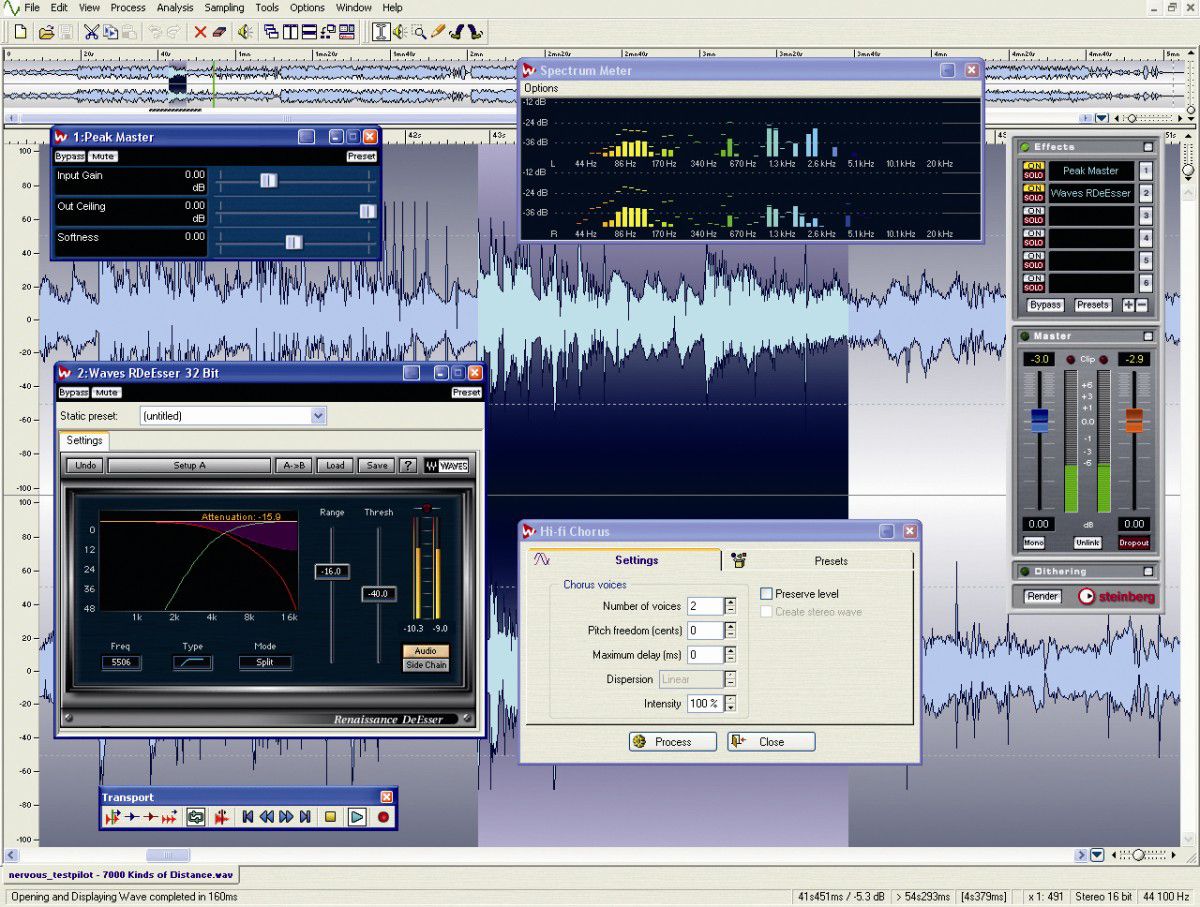This screenshot has width=1200, height=907.
Task: Select the pencil draw tool
Action: coord(438,32)
